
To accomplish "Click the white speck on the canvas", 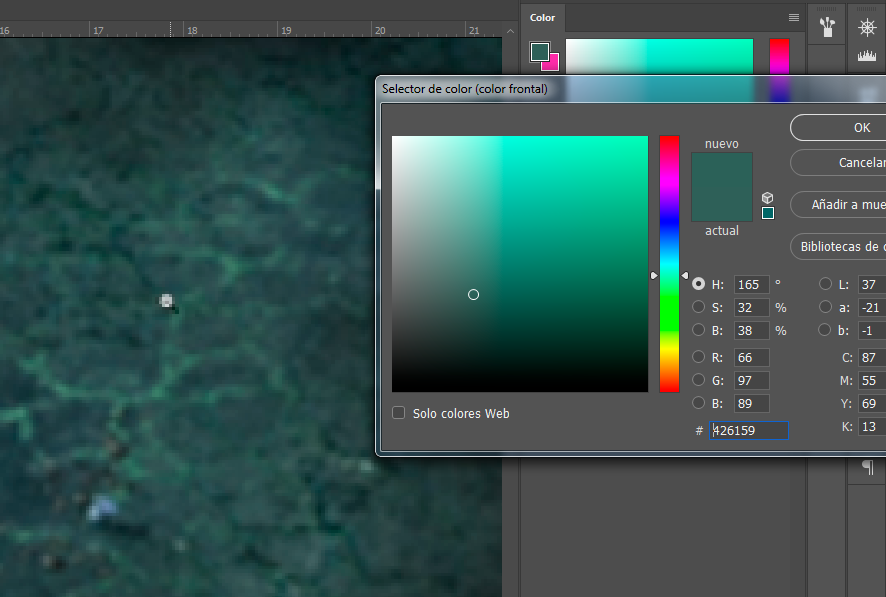I will pyautogui.click(x=166, y=300).
